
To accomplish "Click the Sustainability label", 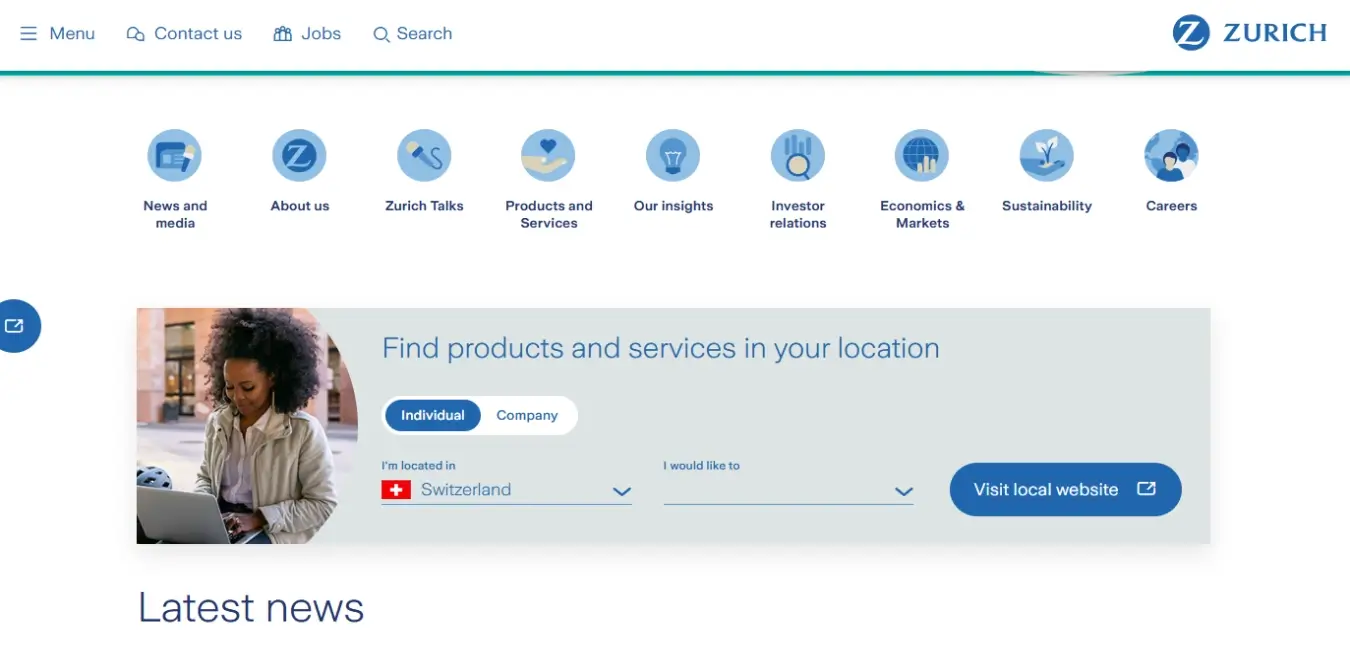I will (1047, 206).
